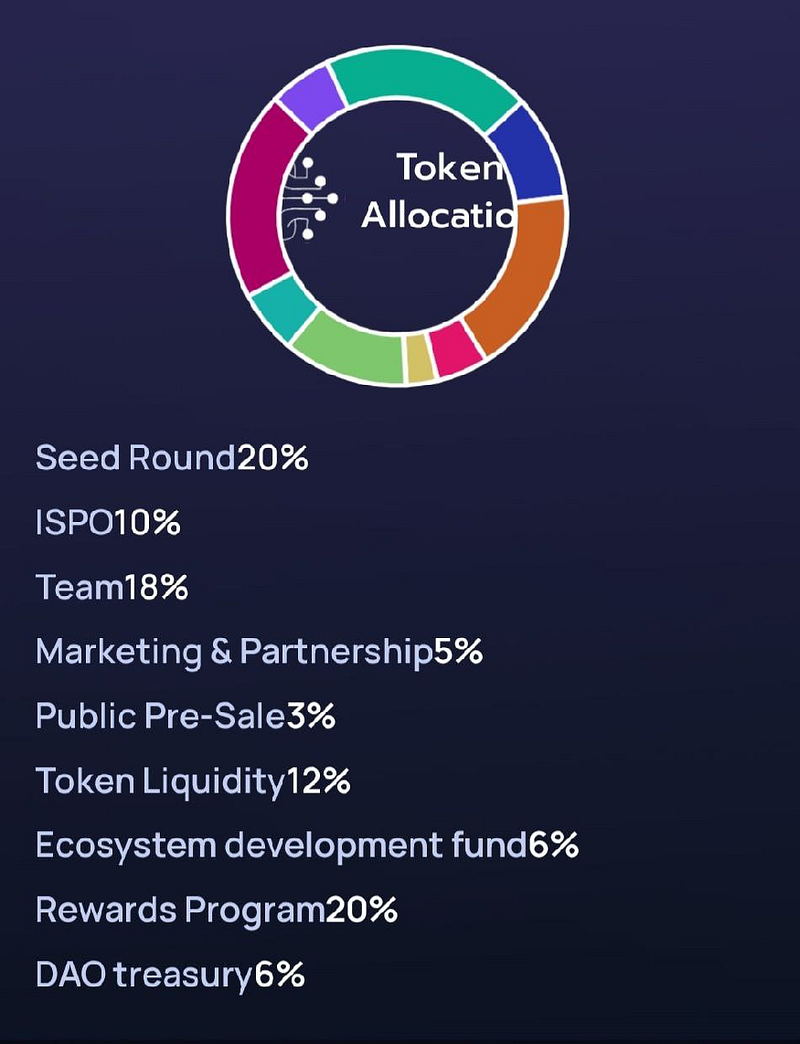Select the Team 18% entry
Viewport: 800px width, 1044px height.
click(x=112, y=587)
